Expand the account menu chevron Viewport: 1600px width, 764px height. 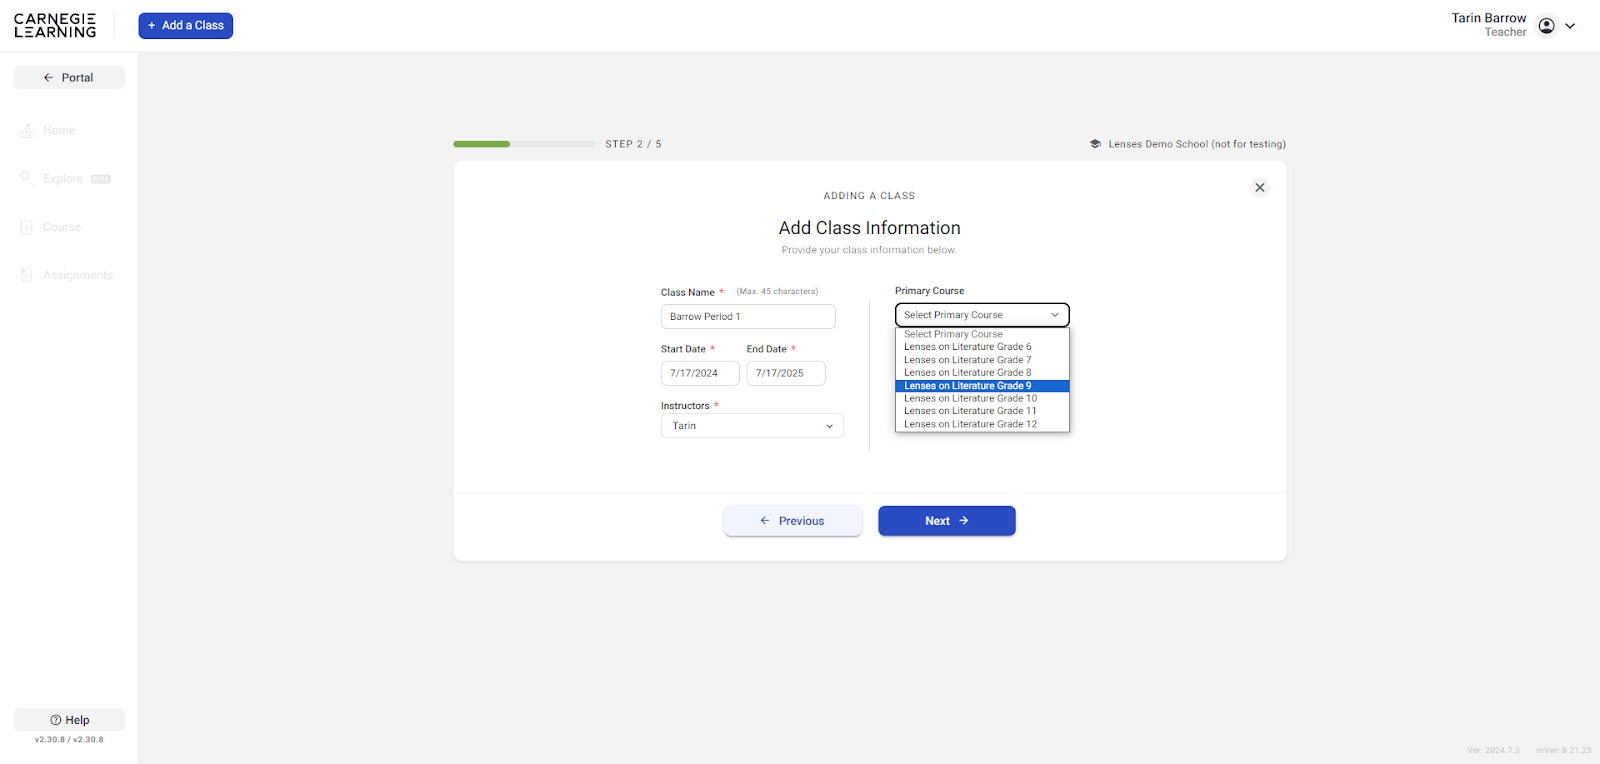point(1570,26)
